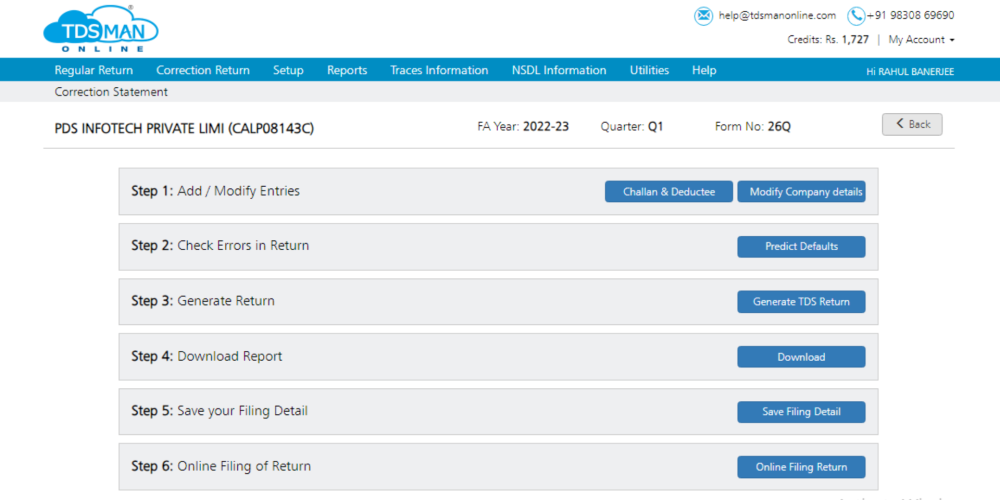Viewport: 1000px width, 500px height.
Task: Click the Predict Defaults button
Action: 801,247
